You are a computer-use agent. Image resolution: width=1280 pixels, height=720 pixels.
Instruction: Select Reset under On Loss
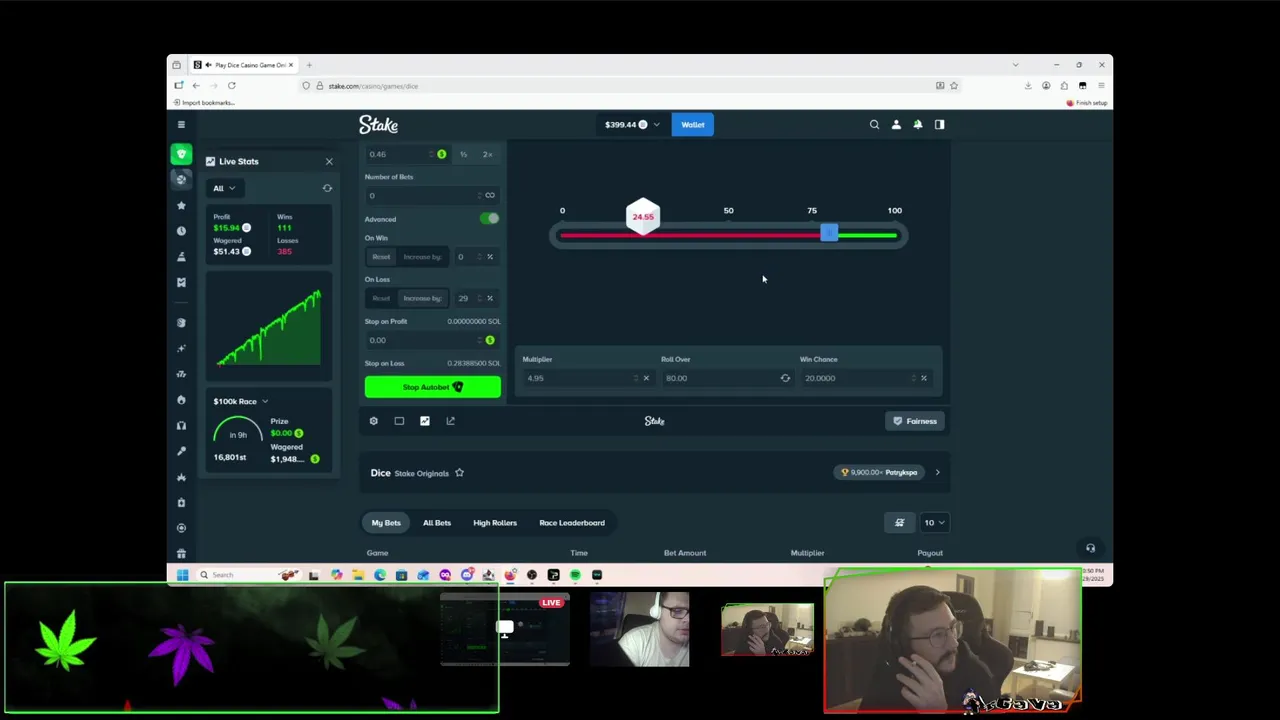point(381,298)
